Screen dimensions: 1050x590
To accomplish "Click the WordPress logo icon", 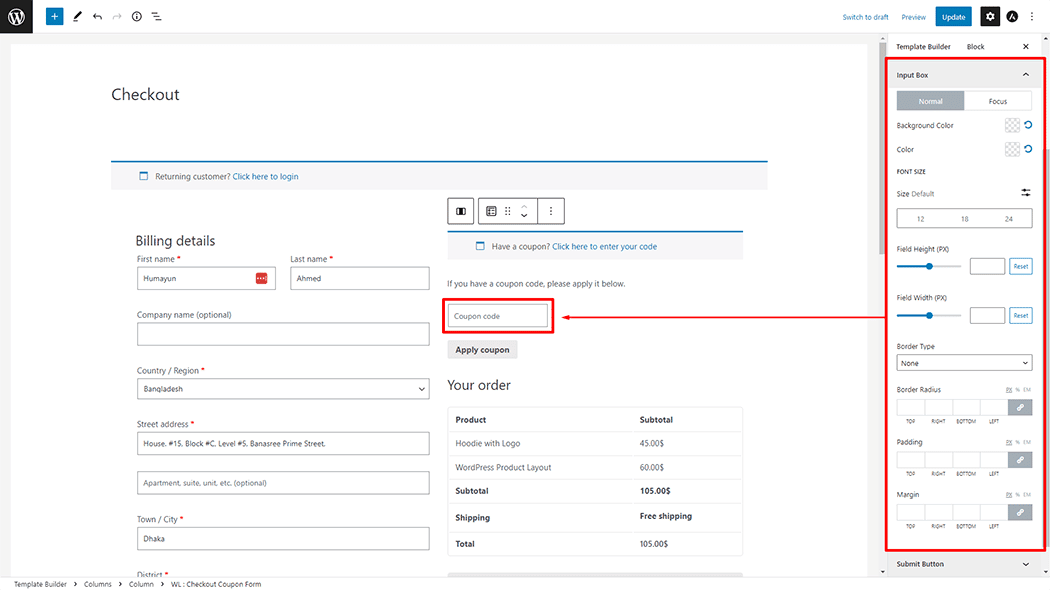I will (x=17, y=17).
